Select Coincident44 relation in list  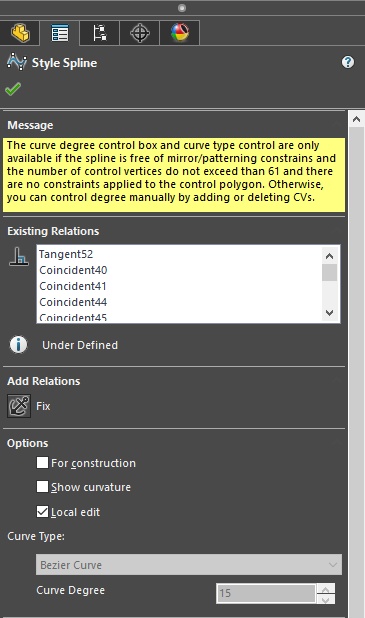coord(73,302)
